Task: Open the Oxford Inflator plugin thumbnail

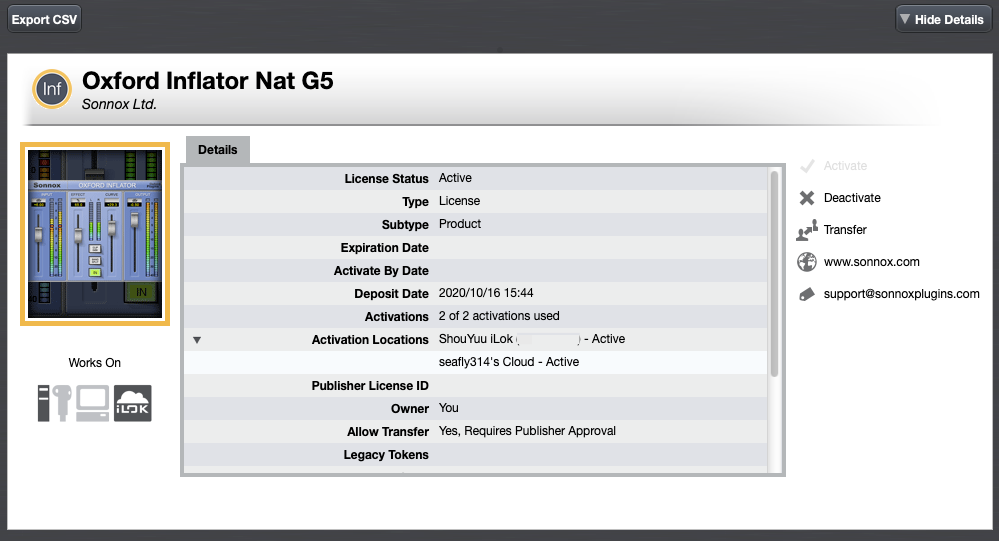Action: (95, 234)
